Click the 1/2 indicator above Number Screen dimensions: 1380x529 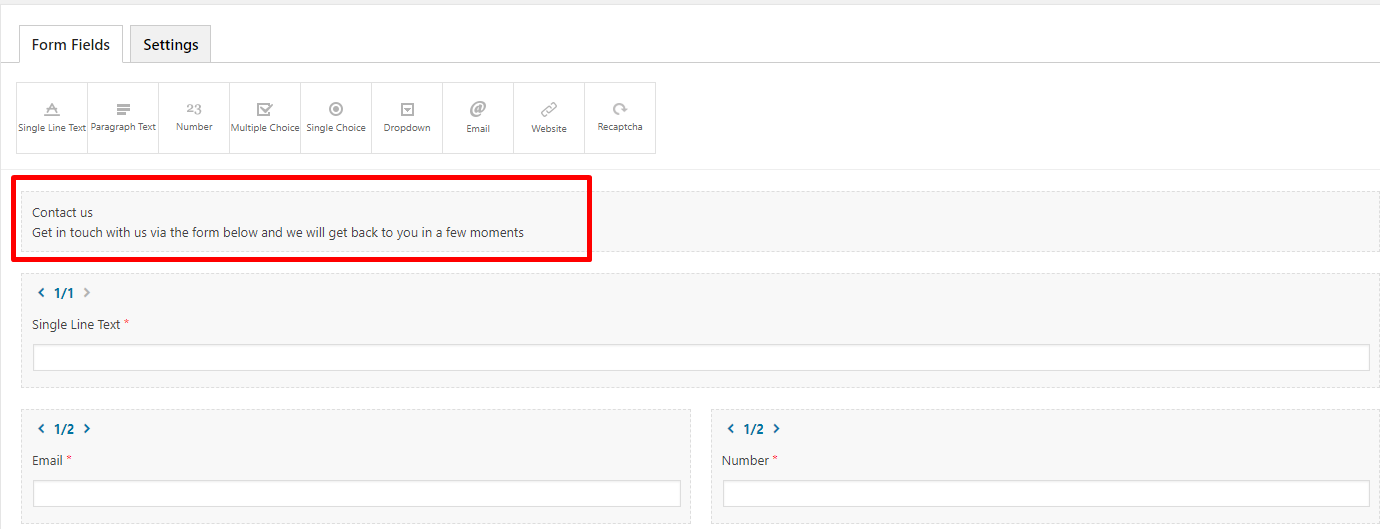point(754,429)
